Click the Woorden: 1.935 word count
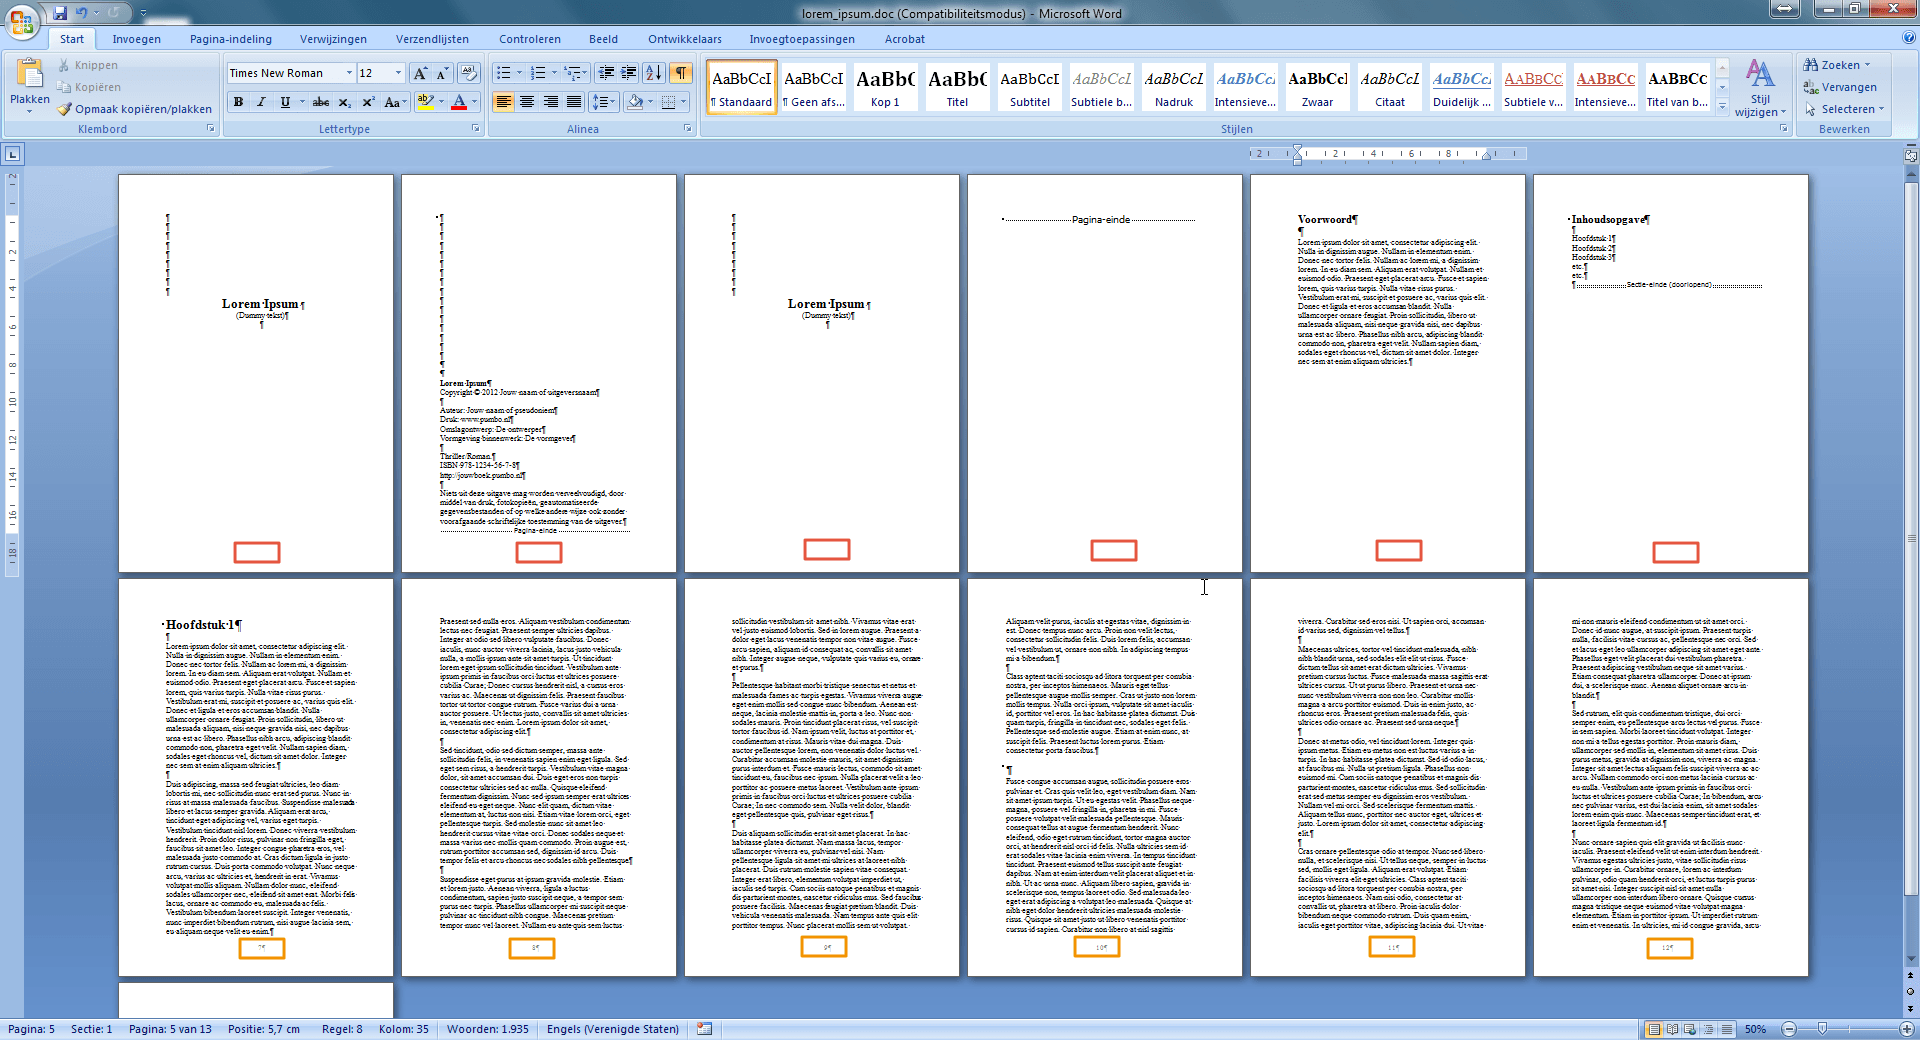The height and width of the screenshot is (1040, 1920). pyautogui.click(x=487, y=1029)
